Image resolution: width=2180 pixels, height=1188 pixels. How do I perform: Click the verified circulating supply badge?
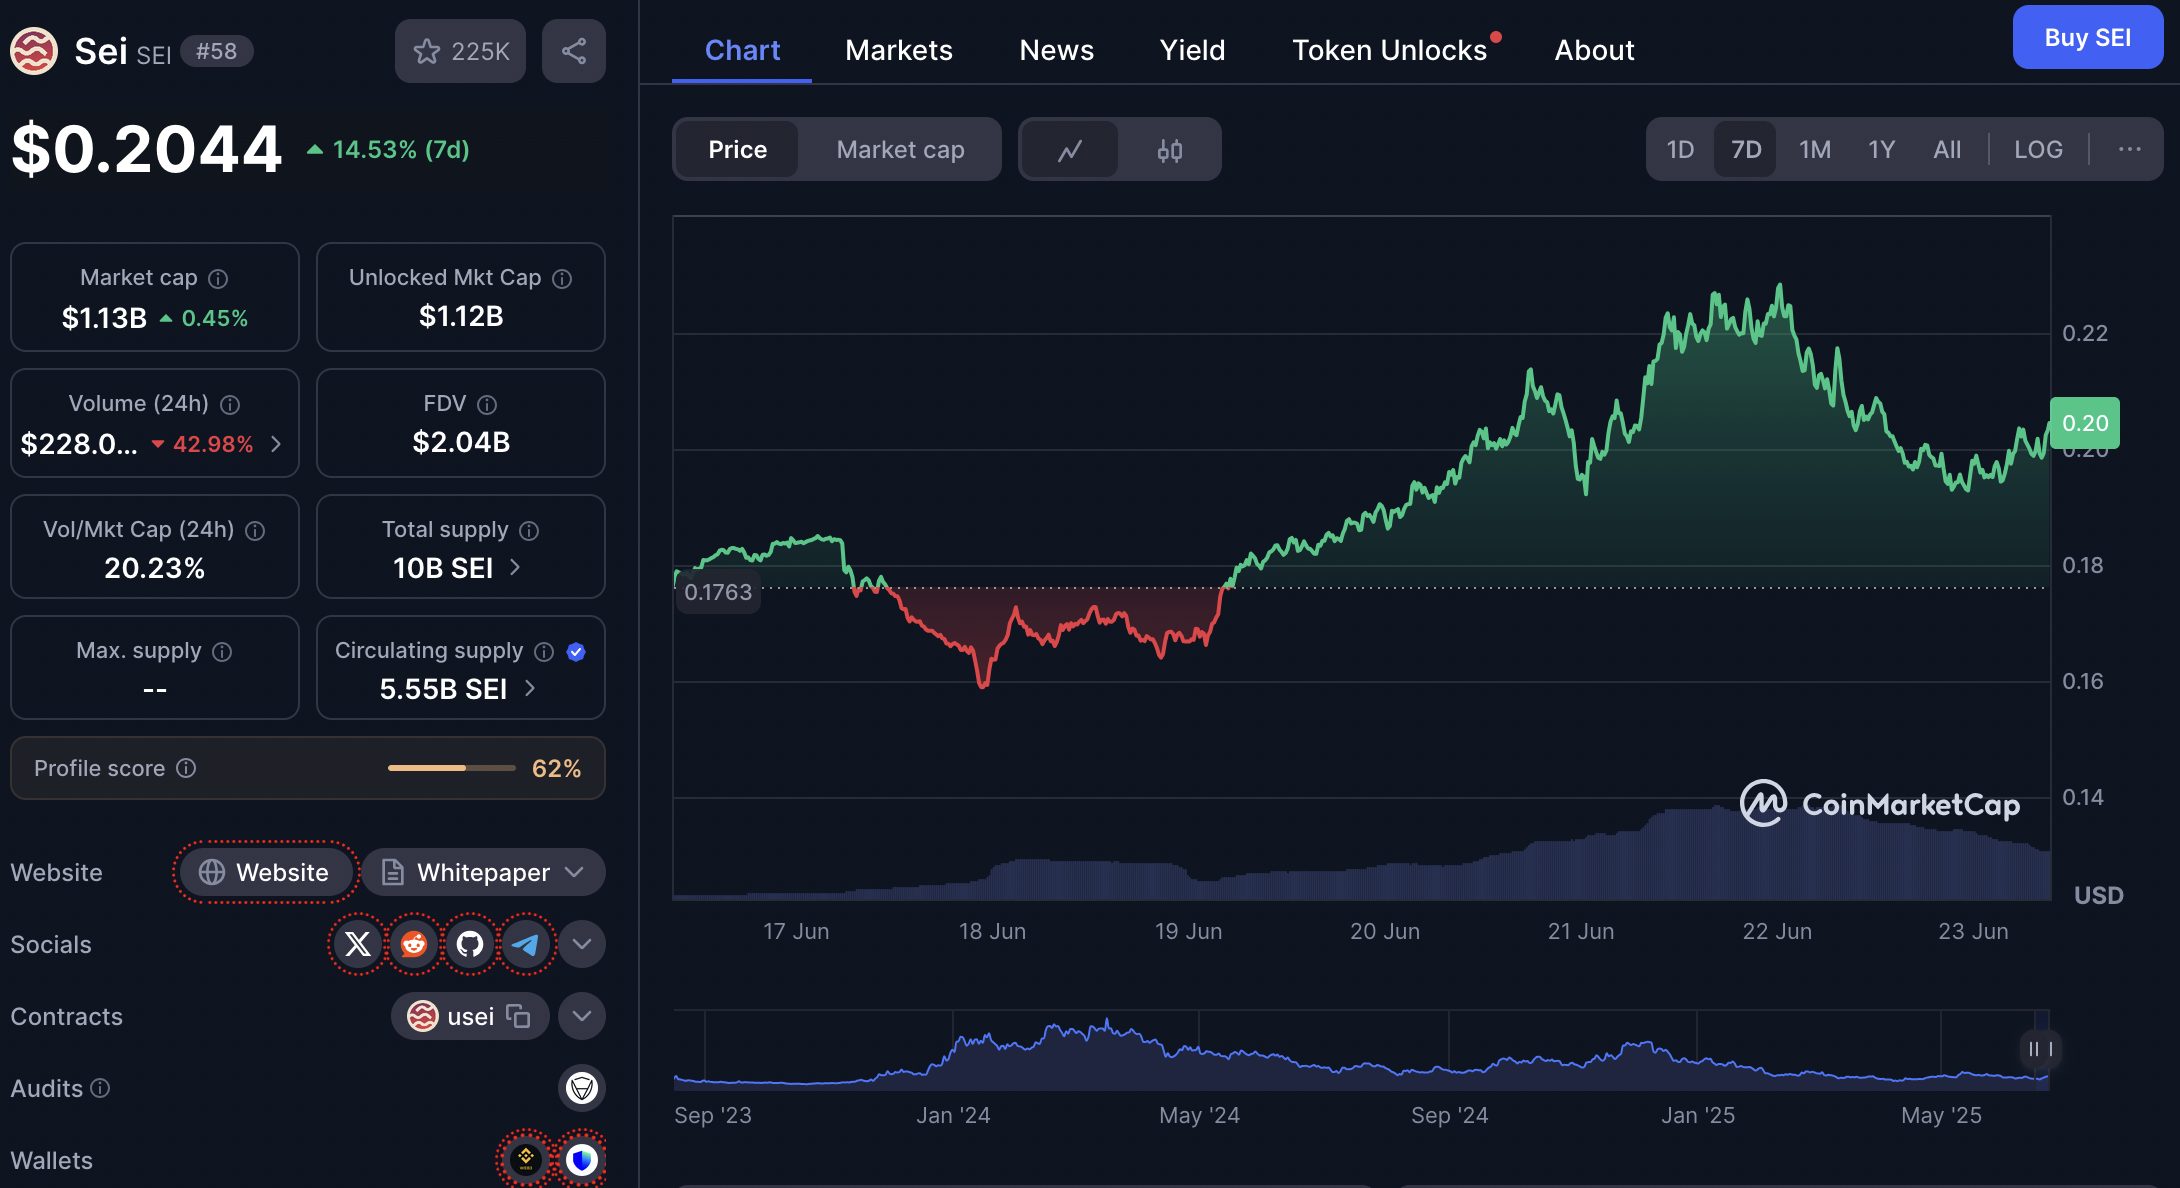(576, 651)
